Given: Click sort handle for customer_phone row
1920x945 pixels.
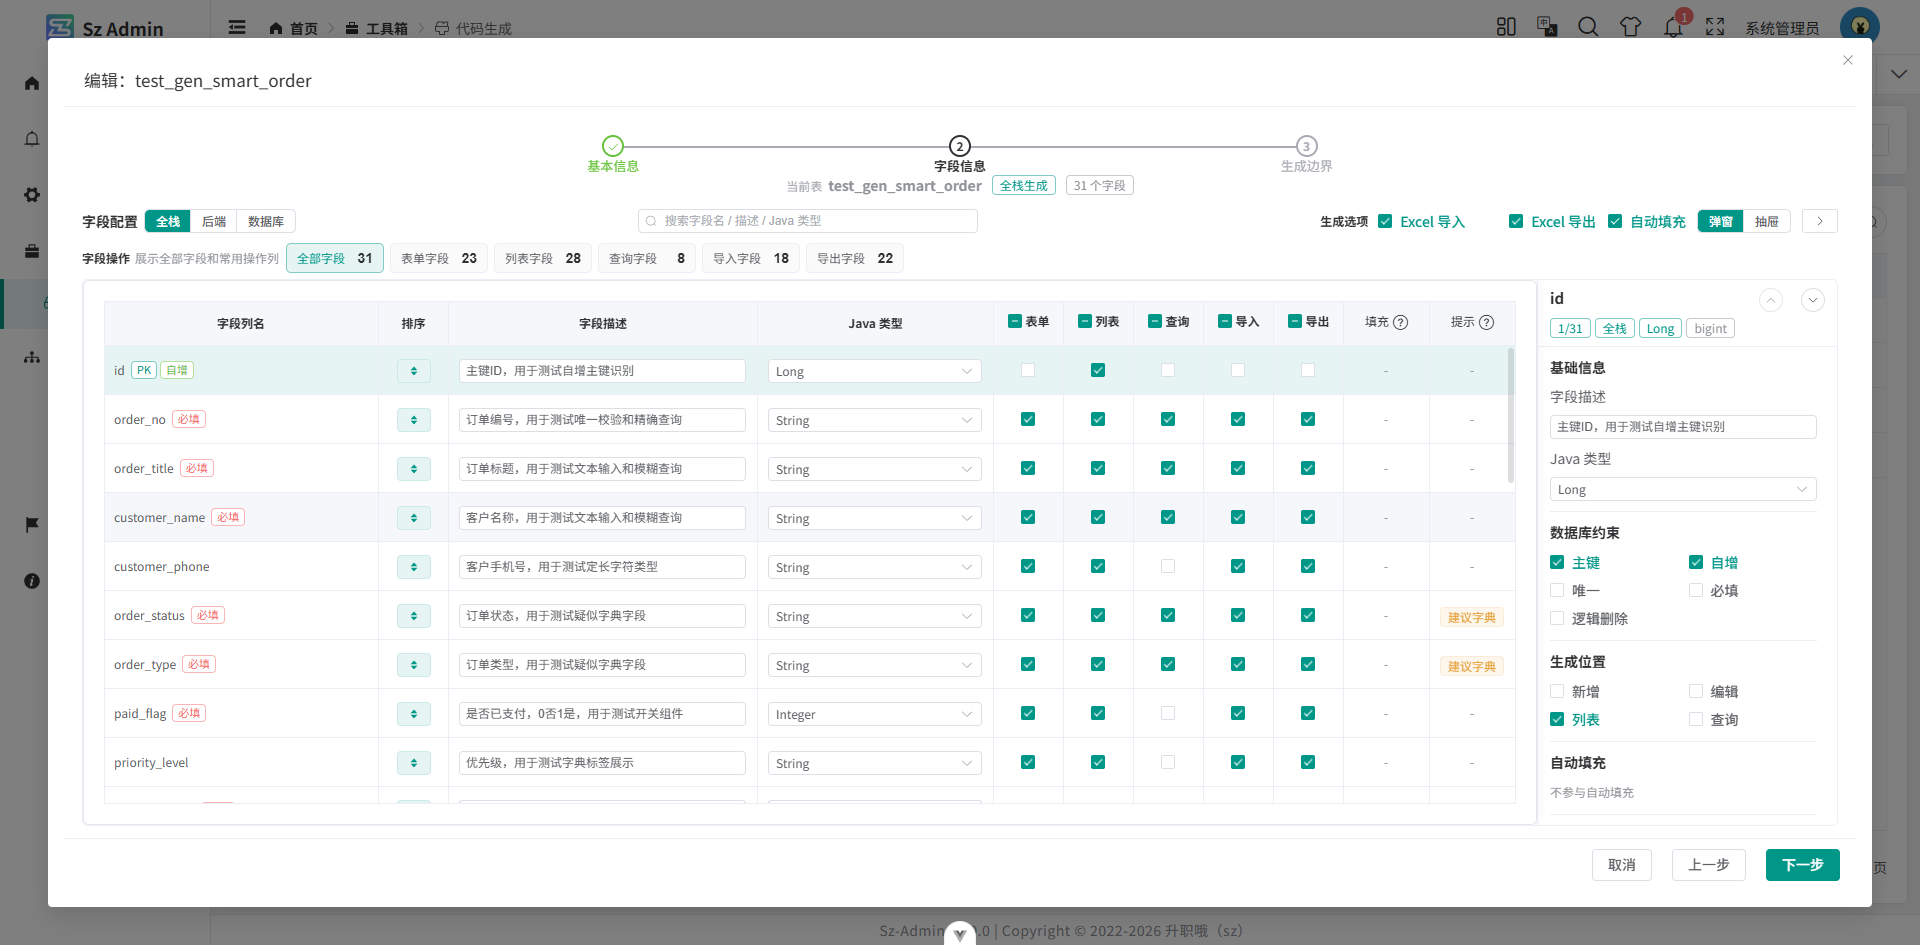Looking at the screenshot, I should pyautogui.click(x=414, y=567).
